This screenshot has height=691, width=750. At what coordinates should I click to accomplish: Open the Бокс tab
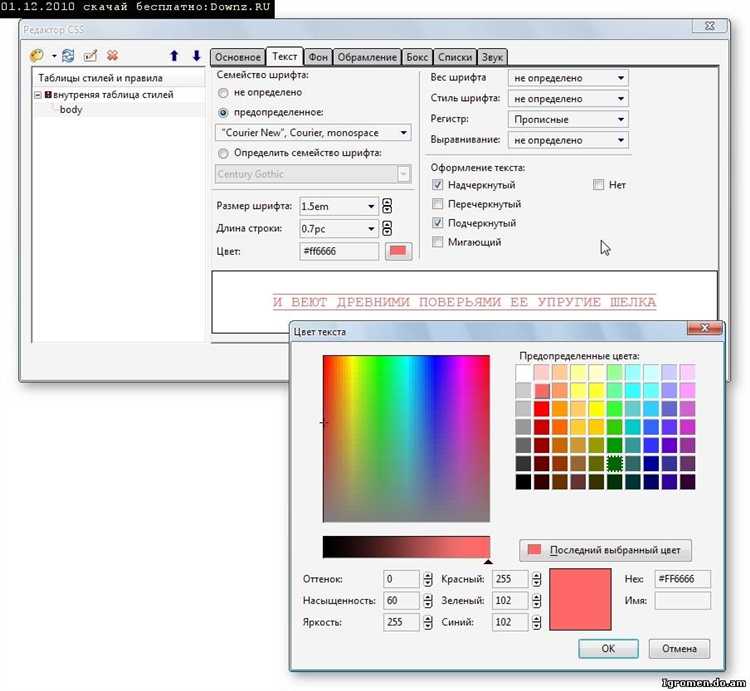(417, 57)
